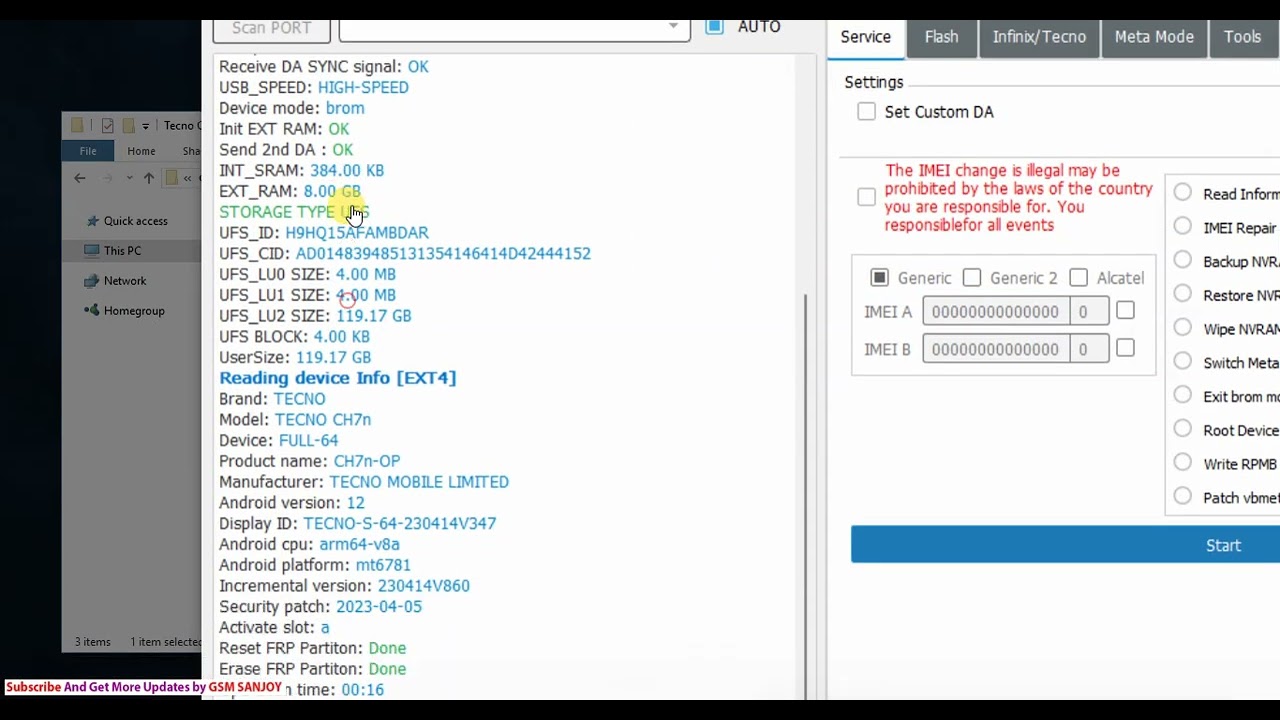
Task: Click the Properties checkmark icon in Explorer
Action: click(x=108, y=126)
